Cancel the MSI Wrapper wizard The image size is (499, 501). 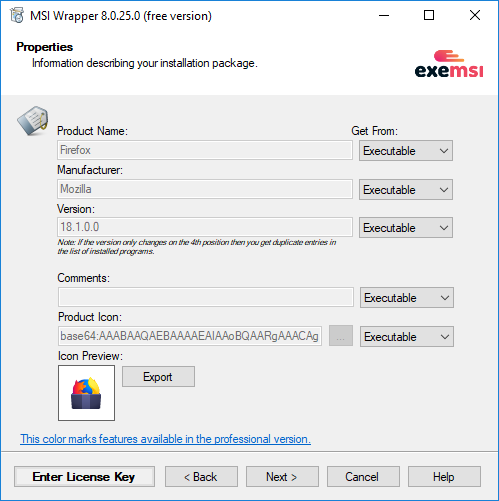(x=363, y=476)
